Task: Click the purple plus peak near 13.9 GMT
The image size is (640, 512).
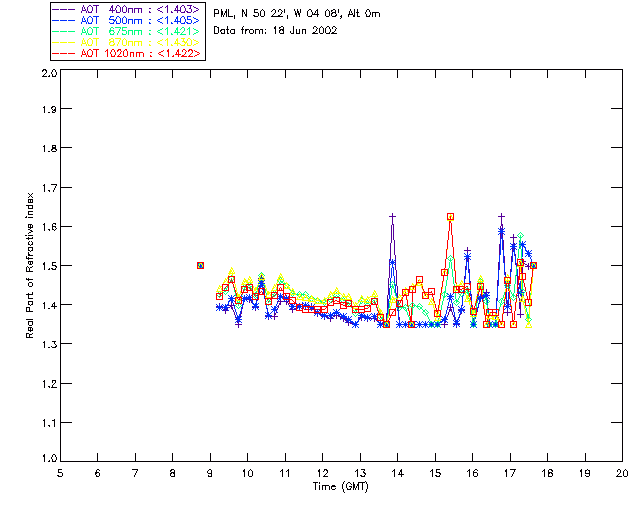Action: pyautogui.click(x=393, y=216)
